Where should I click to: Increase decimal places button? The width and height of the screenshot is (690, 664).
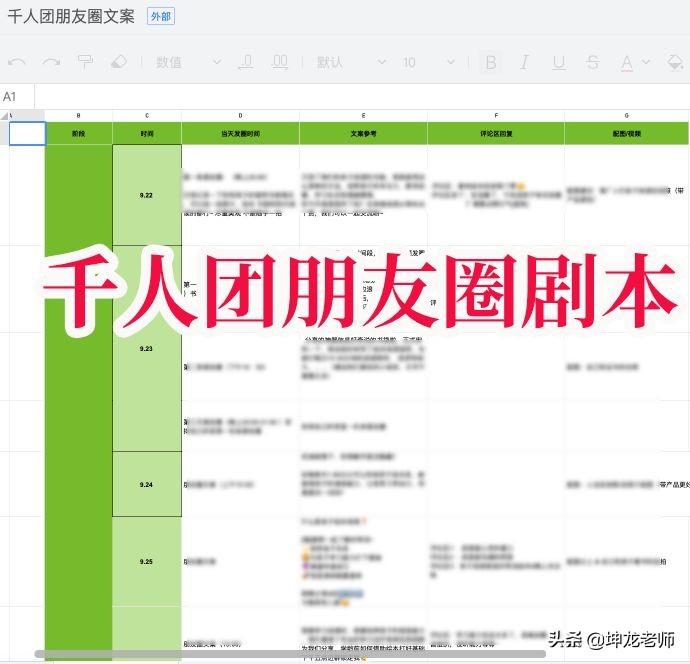[x=279, y=62]
